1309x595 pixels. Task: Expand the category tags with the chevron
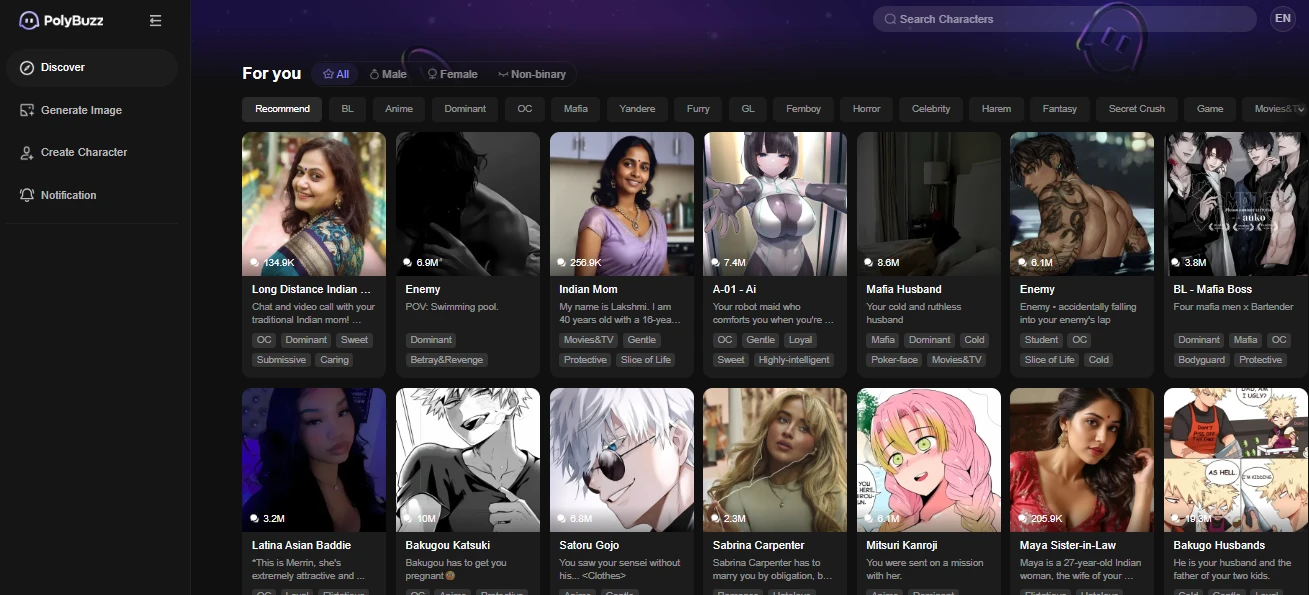[x=1302, y=109]
